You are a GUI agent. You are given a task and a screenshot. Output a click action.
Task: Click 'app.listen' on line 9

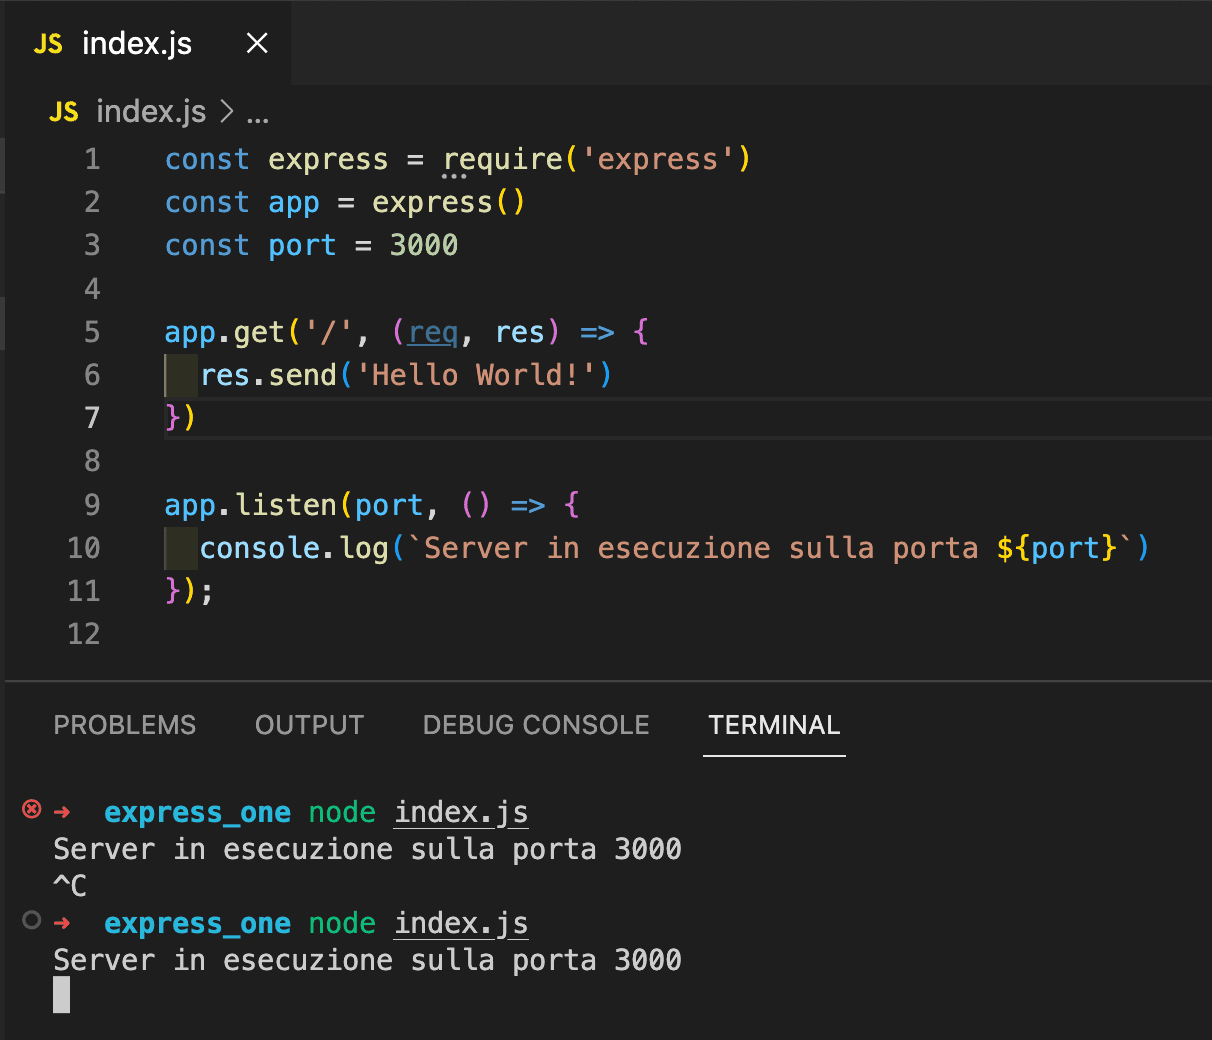tap(251, 505)
